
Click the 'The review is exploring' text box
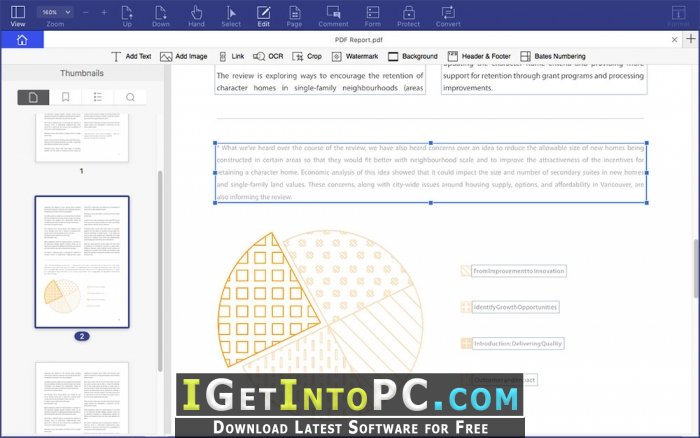320,80
